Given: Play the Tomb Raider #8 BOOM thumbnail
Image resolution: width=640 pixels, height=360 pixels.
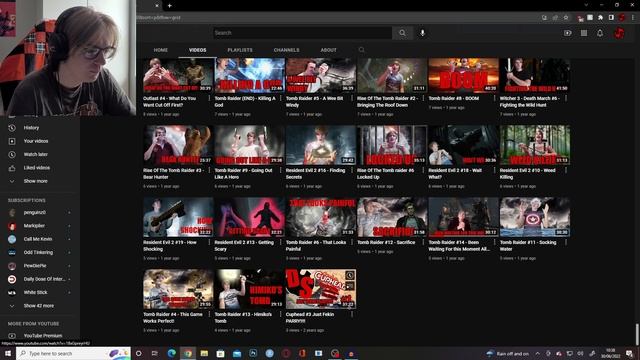Looking at the screenshot, I should [x=463, y=75].
